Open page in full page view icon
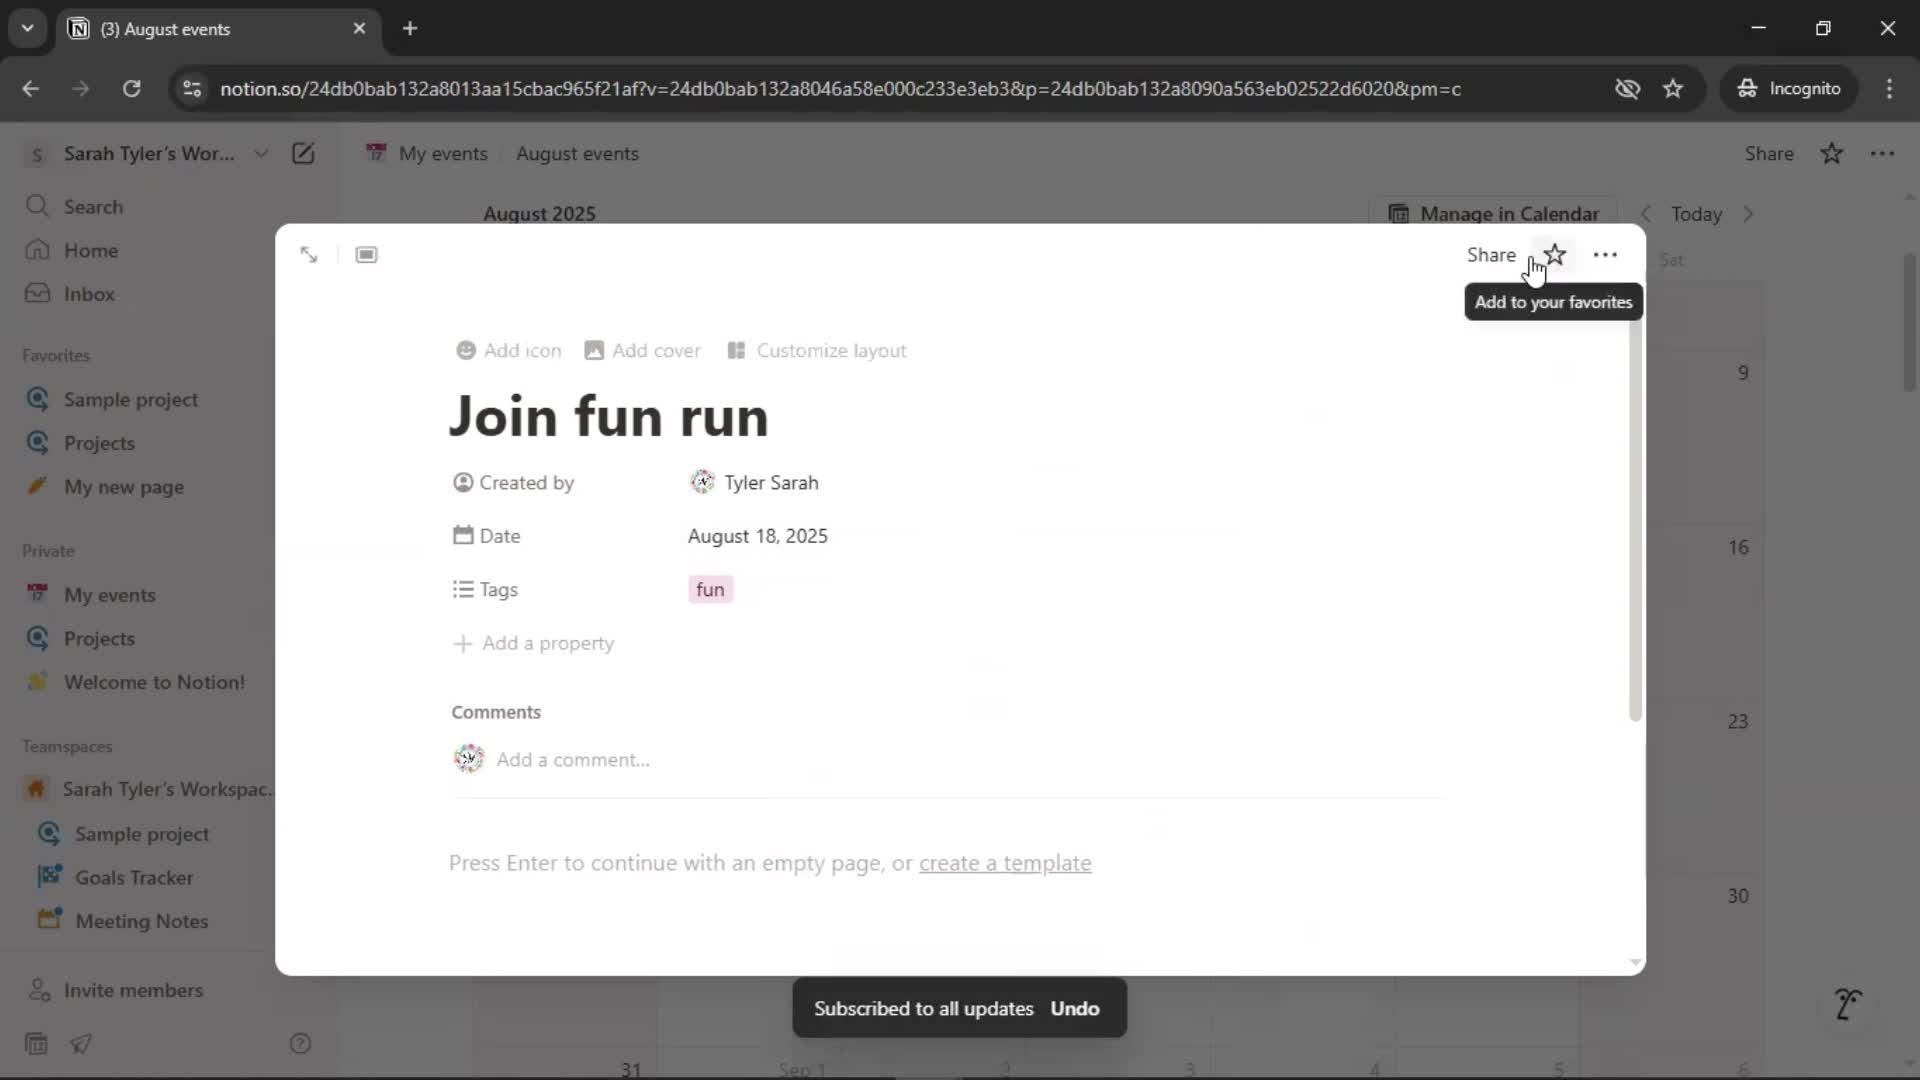The width and height of the screenshot is (1920, 1080). tap(309, 255)
